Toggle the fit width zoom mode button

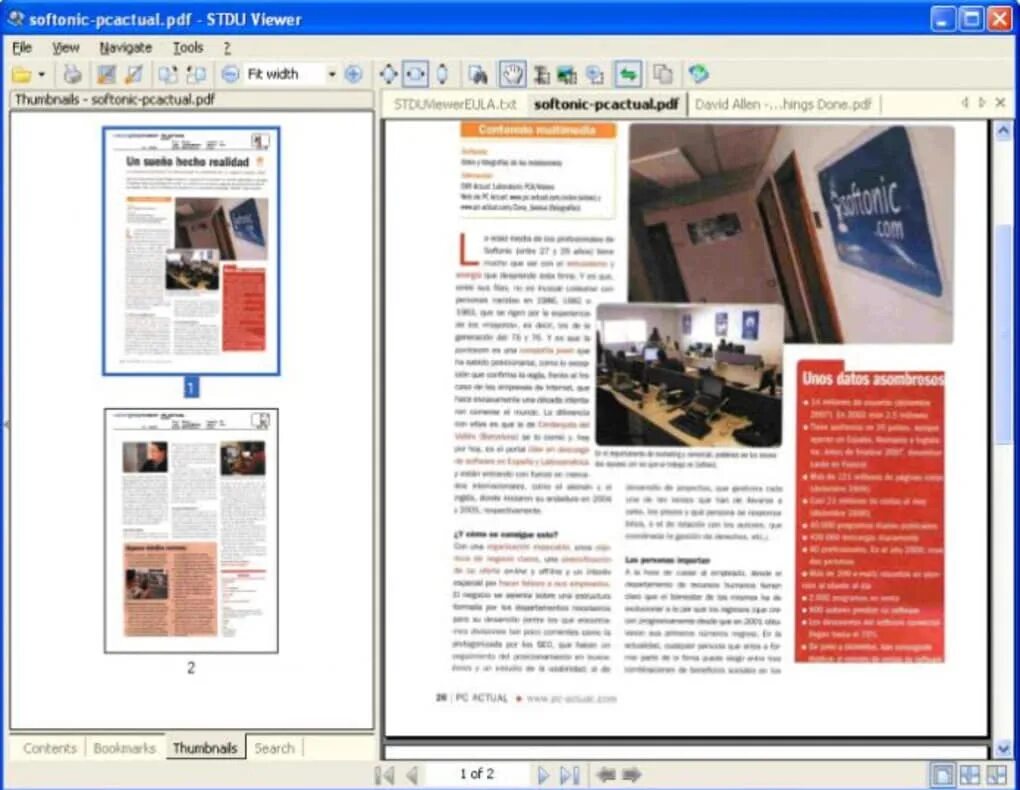[415, 74]
